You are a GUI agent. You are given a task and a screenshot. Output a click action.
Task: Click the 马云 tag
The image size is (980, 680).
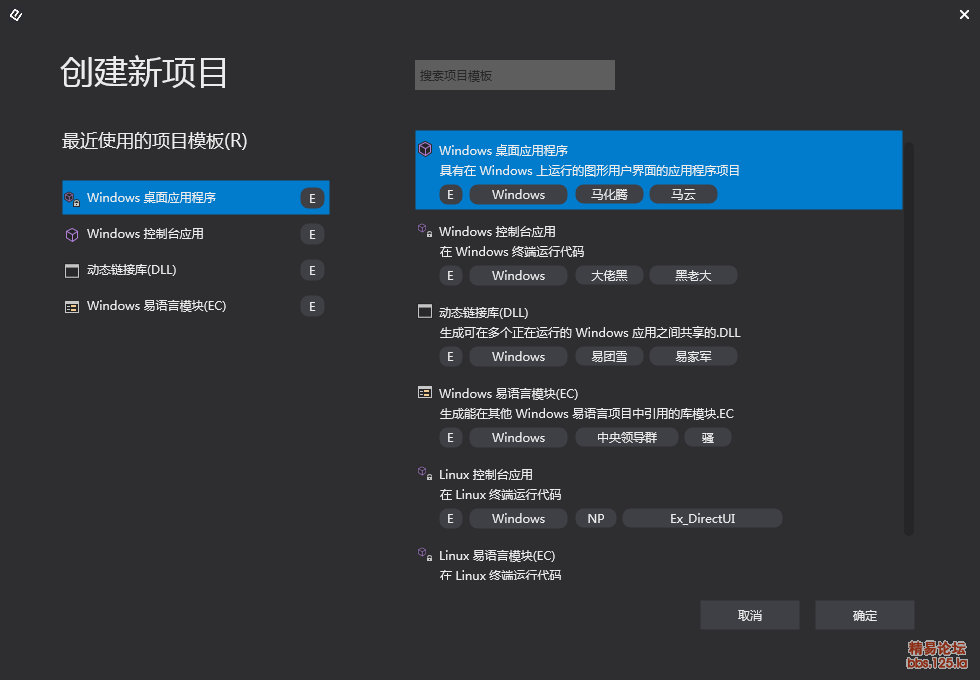coord(683,194)
